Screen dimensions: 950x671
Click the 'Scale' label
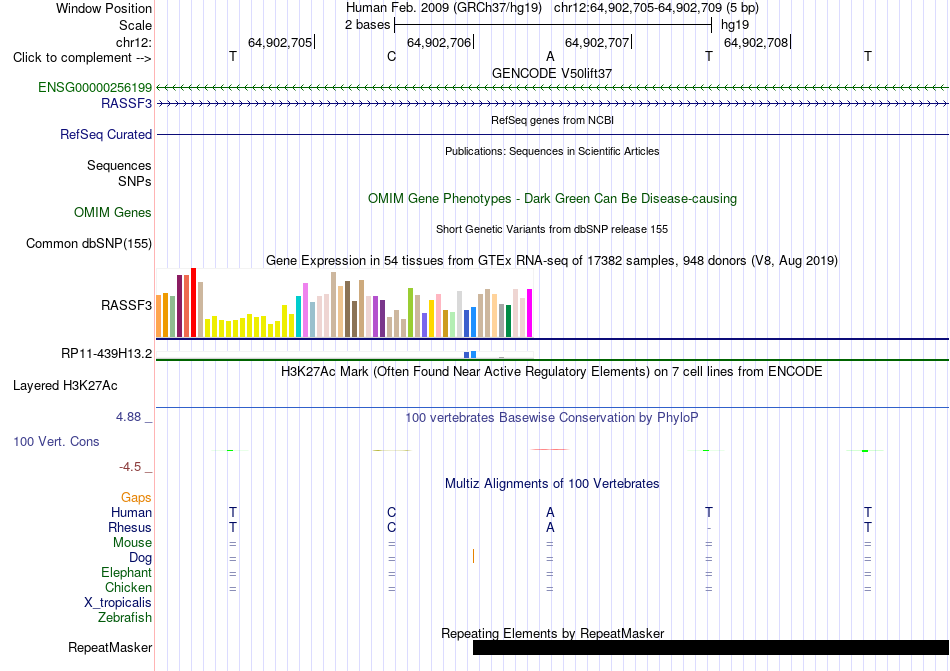click(135, 25)
